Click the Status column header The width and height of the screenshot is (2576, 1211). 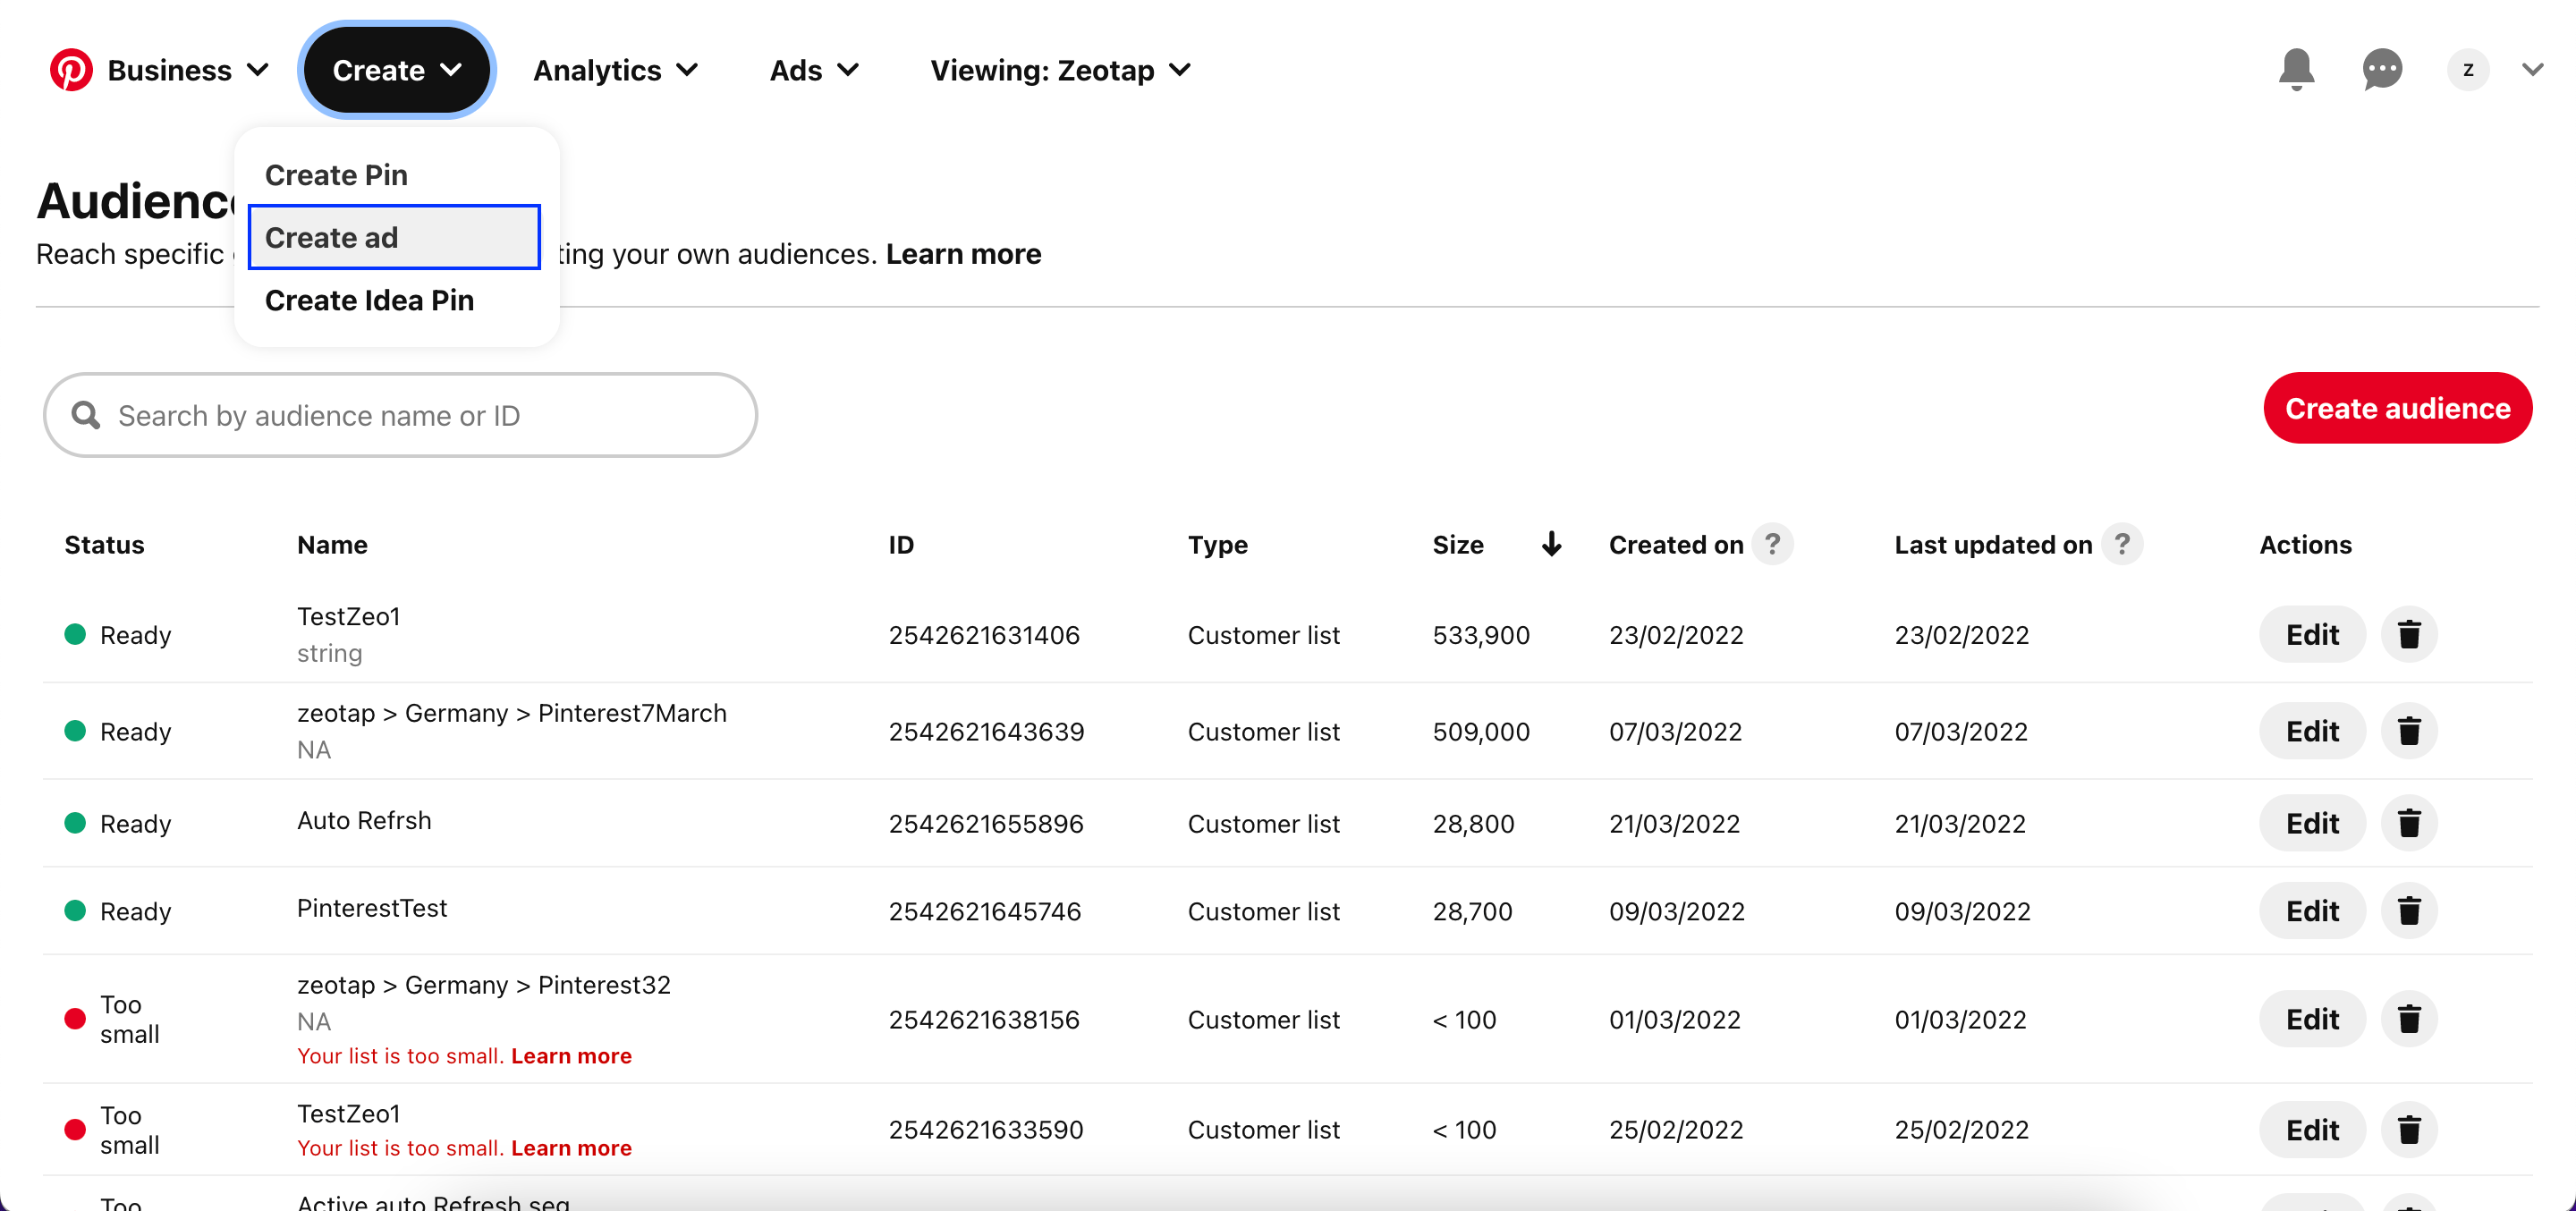tap(104, 545)
